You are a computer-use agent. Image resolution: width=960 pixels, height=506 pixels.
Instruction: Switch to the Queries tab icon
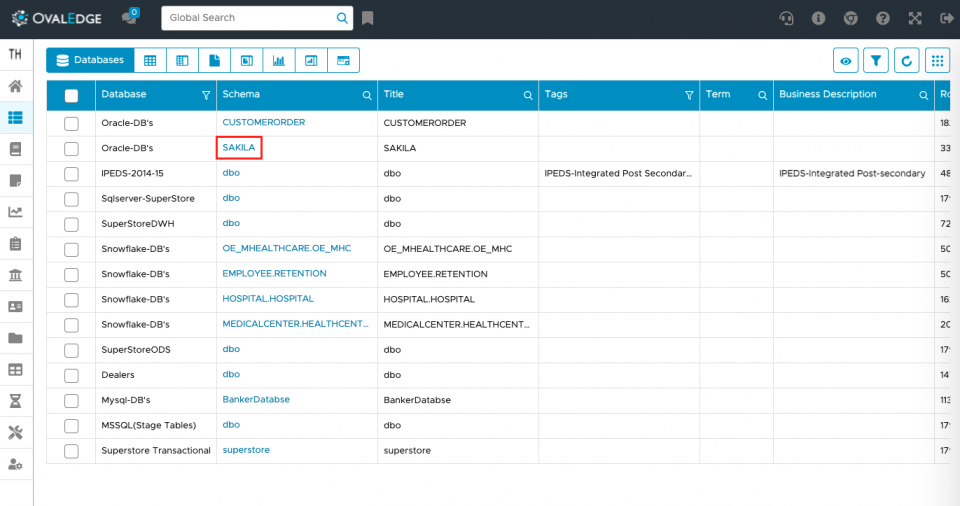(x=343, y=60)
